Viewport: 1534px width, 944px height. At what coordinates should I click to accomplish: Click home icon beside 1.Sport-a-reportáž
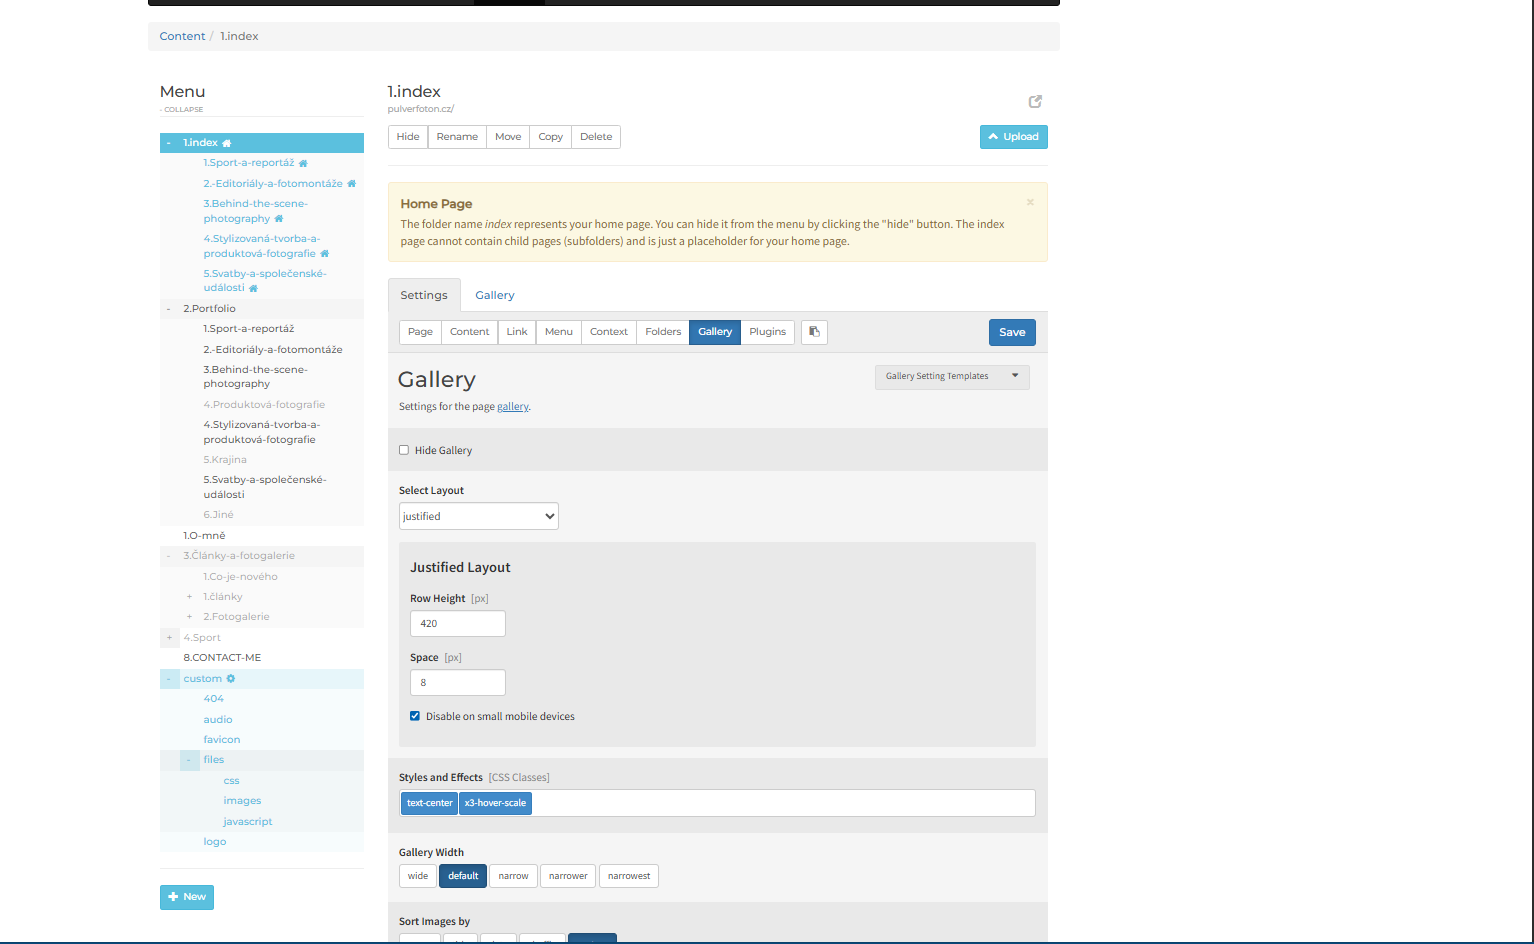(303, 163)
